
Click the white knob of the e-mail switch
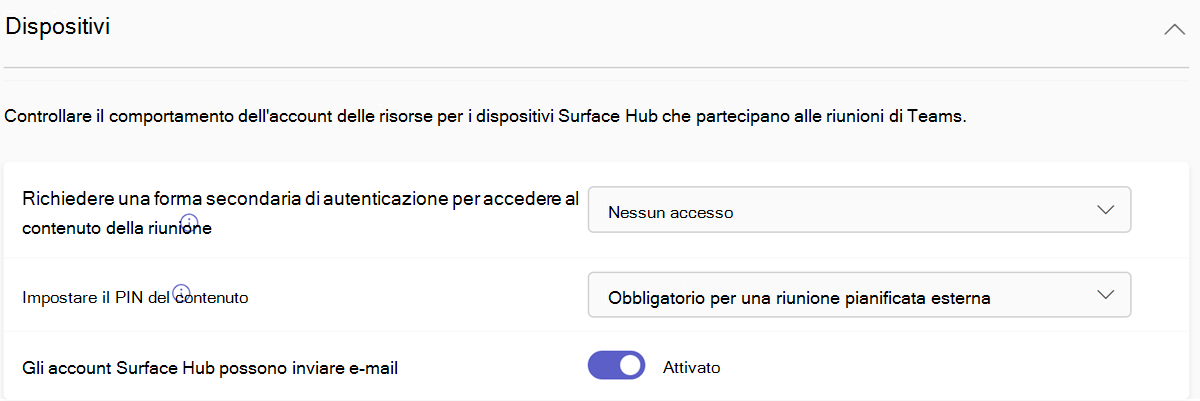point(629,367)
